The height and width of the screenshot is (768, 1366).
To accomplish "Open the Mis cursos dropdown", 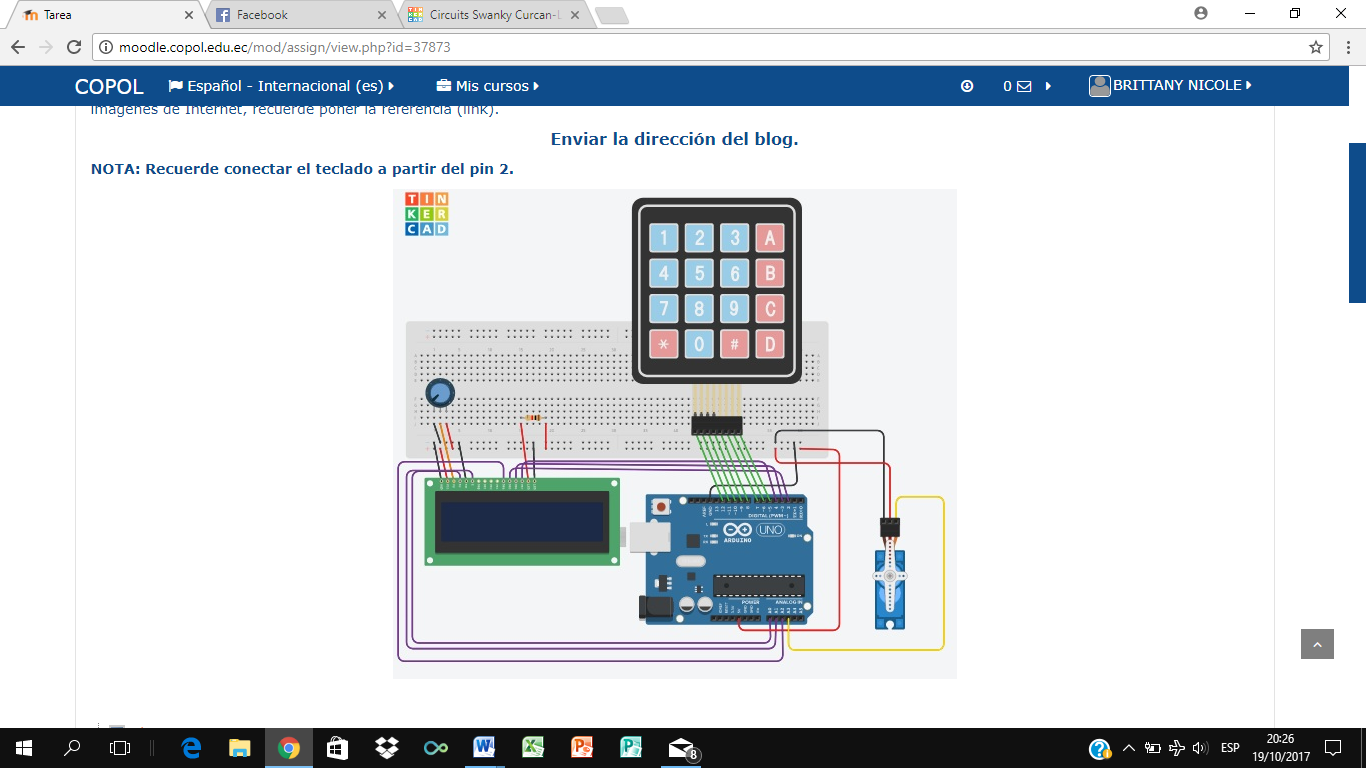I will [x=488, y=86].
